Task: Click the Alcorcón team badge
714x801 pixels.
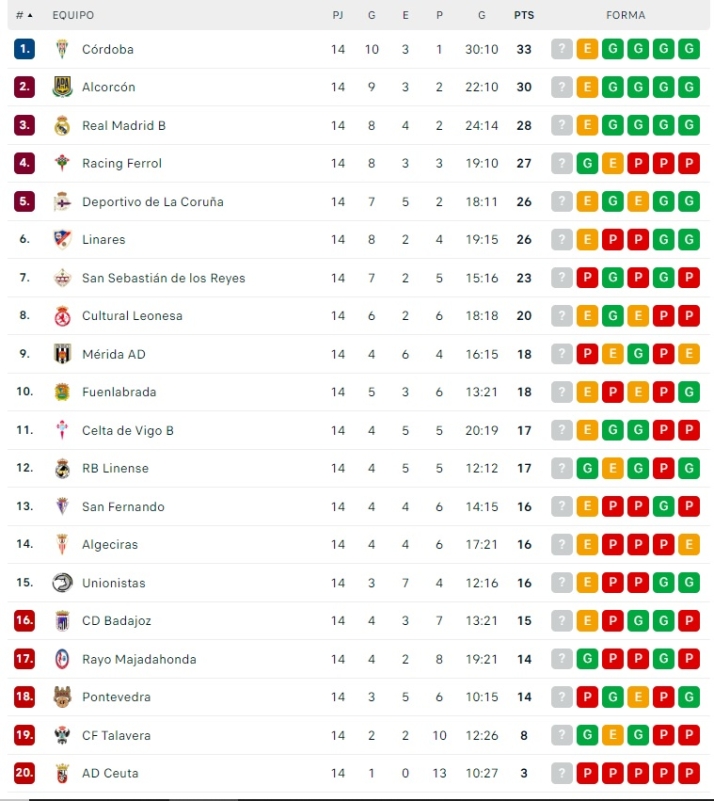Action: click(62, 87)
